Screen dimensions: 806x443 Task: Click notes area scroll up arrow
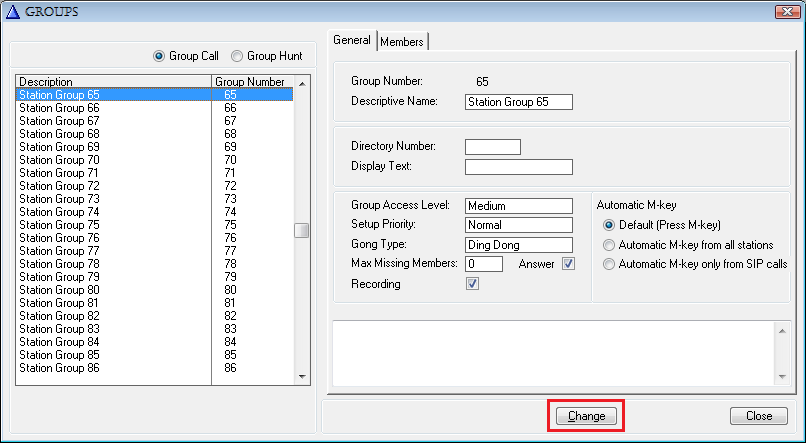[782, 331]
